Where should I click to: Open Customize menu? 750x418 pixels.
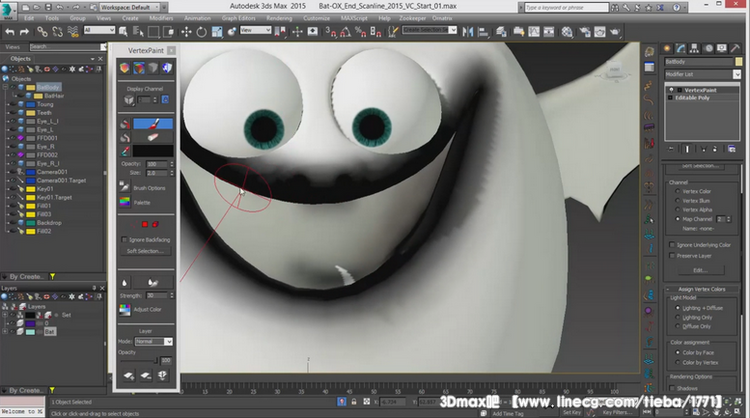click(317, 18)
